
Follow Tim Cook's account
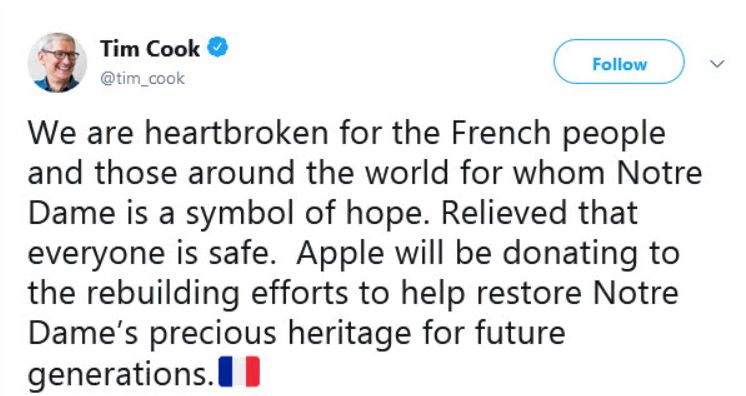(x=619, y=62)
